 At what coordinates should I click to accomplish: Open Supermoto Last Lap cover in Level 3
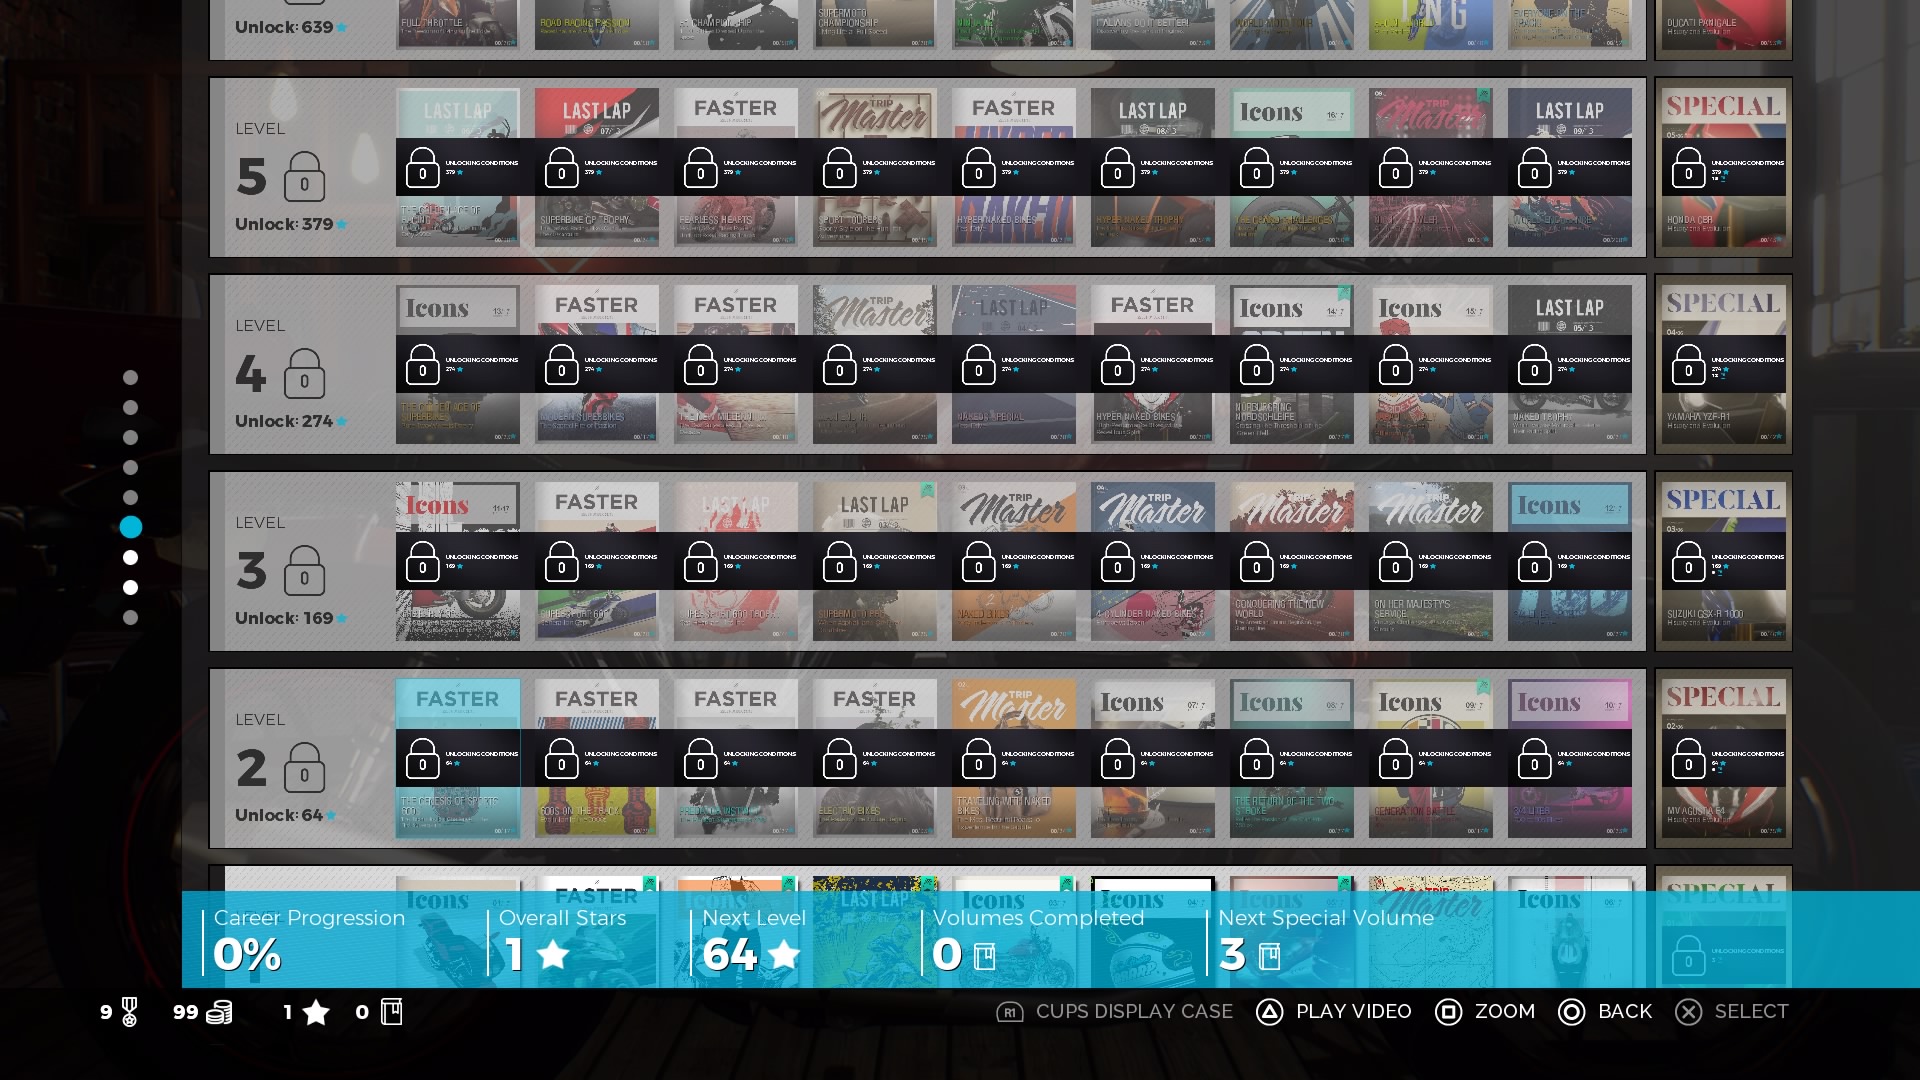874,561
